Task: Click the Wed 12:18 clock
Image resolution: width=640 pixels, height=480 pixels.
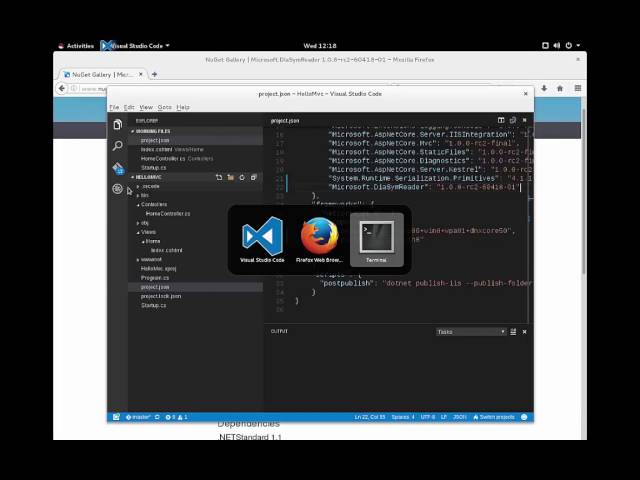Action: [320, 45]
